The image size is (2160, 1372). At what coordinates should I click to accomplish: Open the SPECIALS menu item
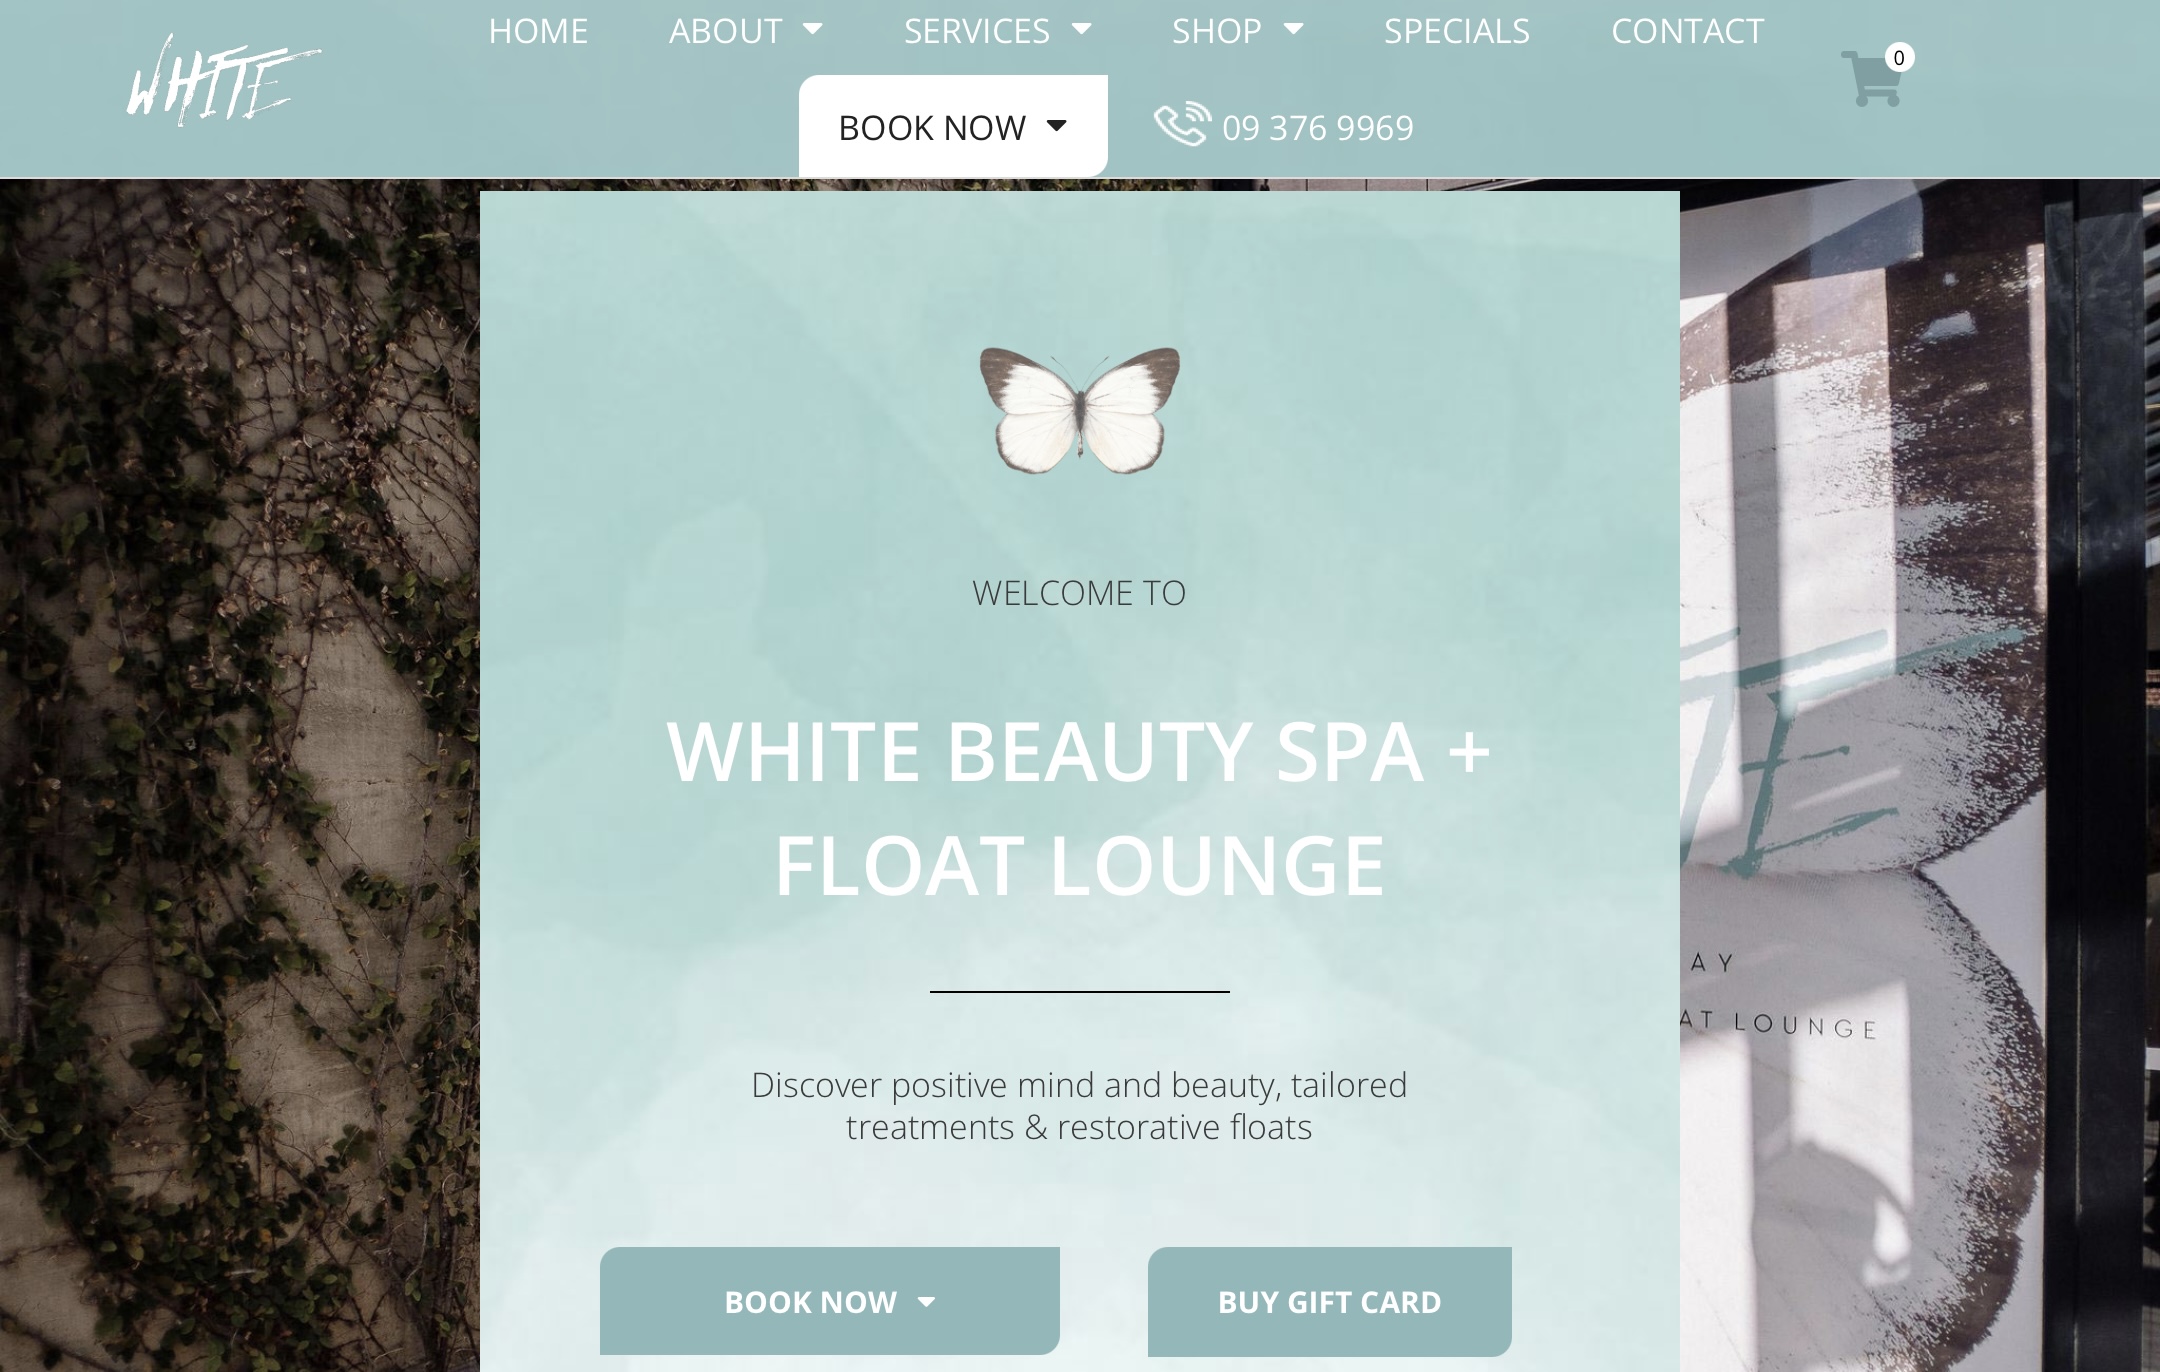[x=1457, y=31]
